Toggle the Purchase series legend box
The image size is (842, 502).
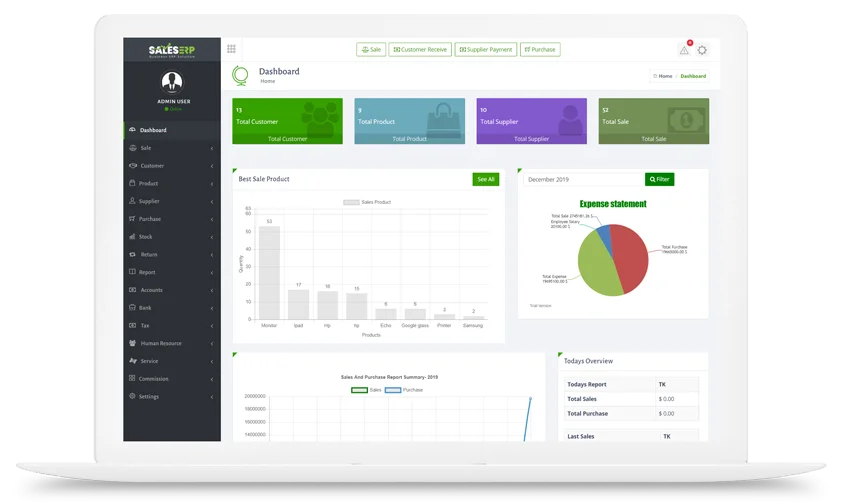393,389
